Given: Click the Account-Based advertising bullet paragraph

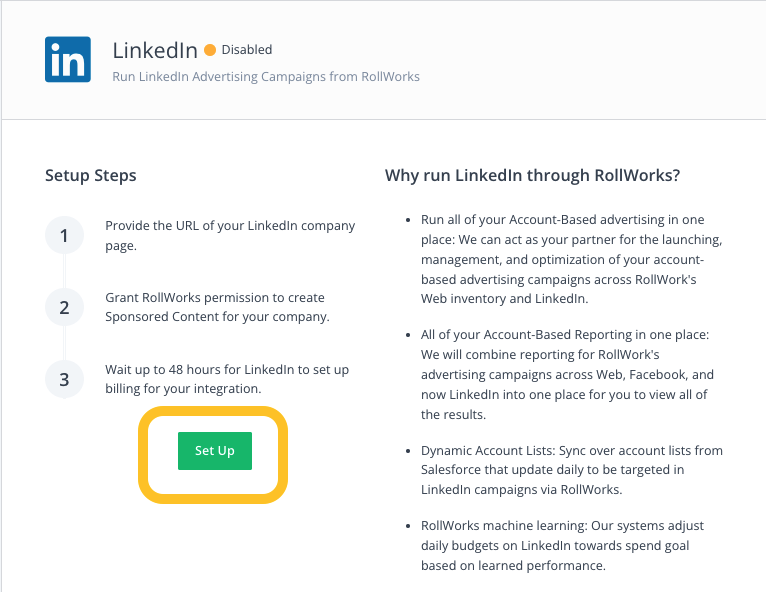Looking at the screenshot, I should 572,259.
